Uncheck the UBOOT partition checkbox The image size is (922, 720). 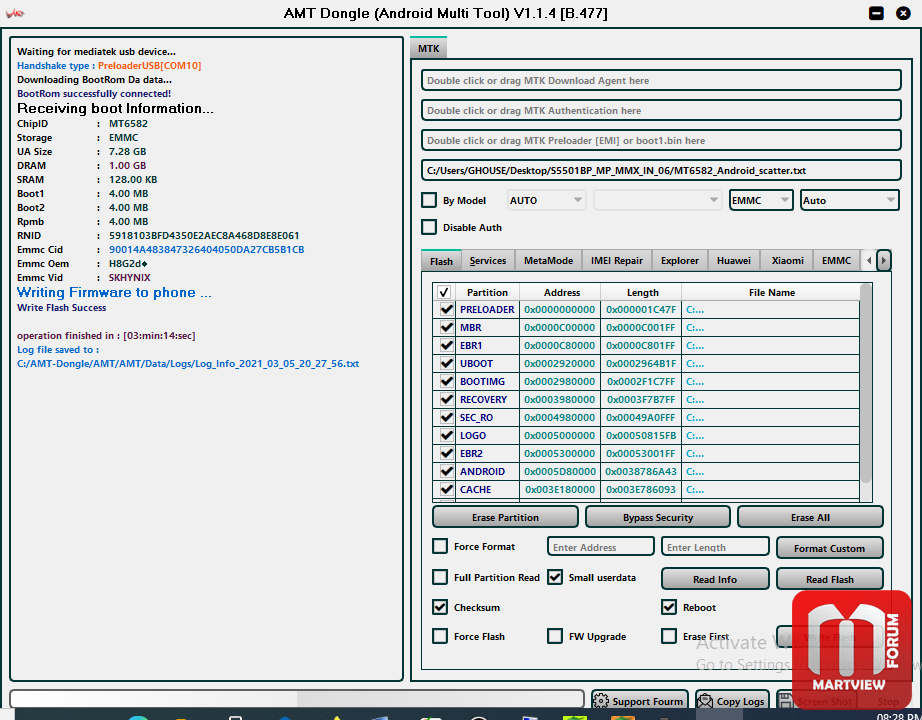(x=446, y=364)
